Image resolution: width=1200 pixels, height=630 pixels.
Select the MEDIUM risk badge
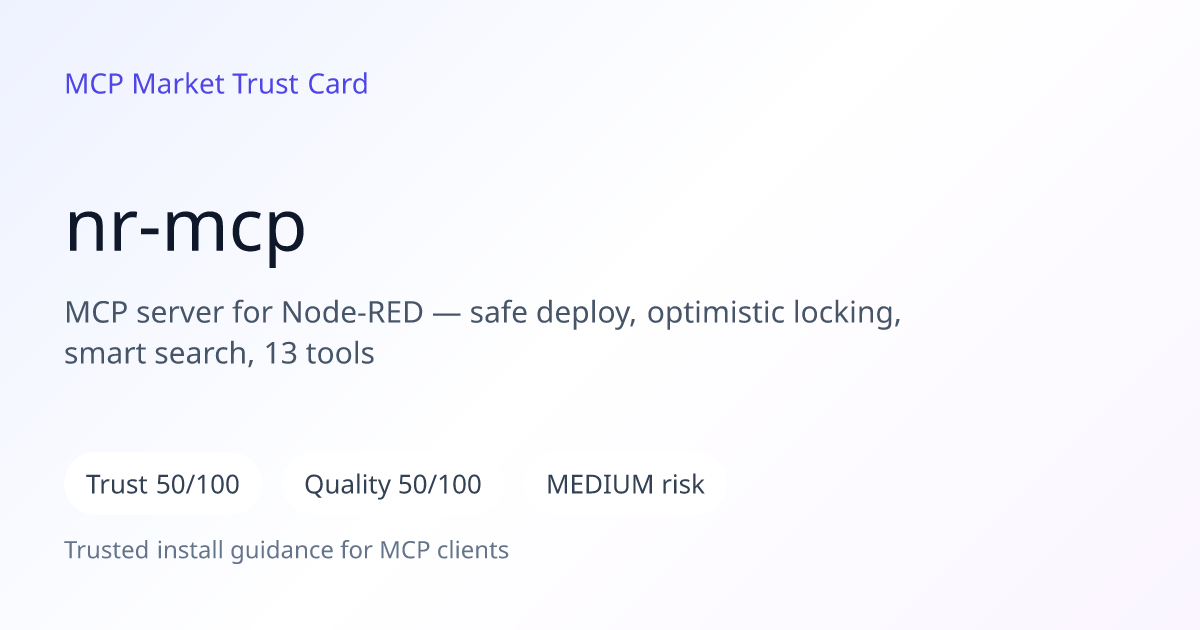[625, 484]
